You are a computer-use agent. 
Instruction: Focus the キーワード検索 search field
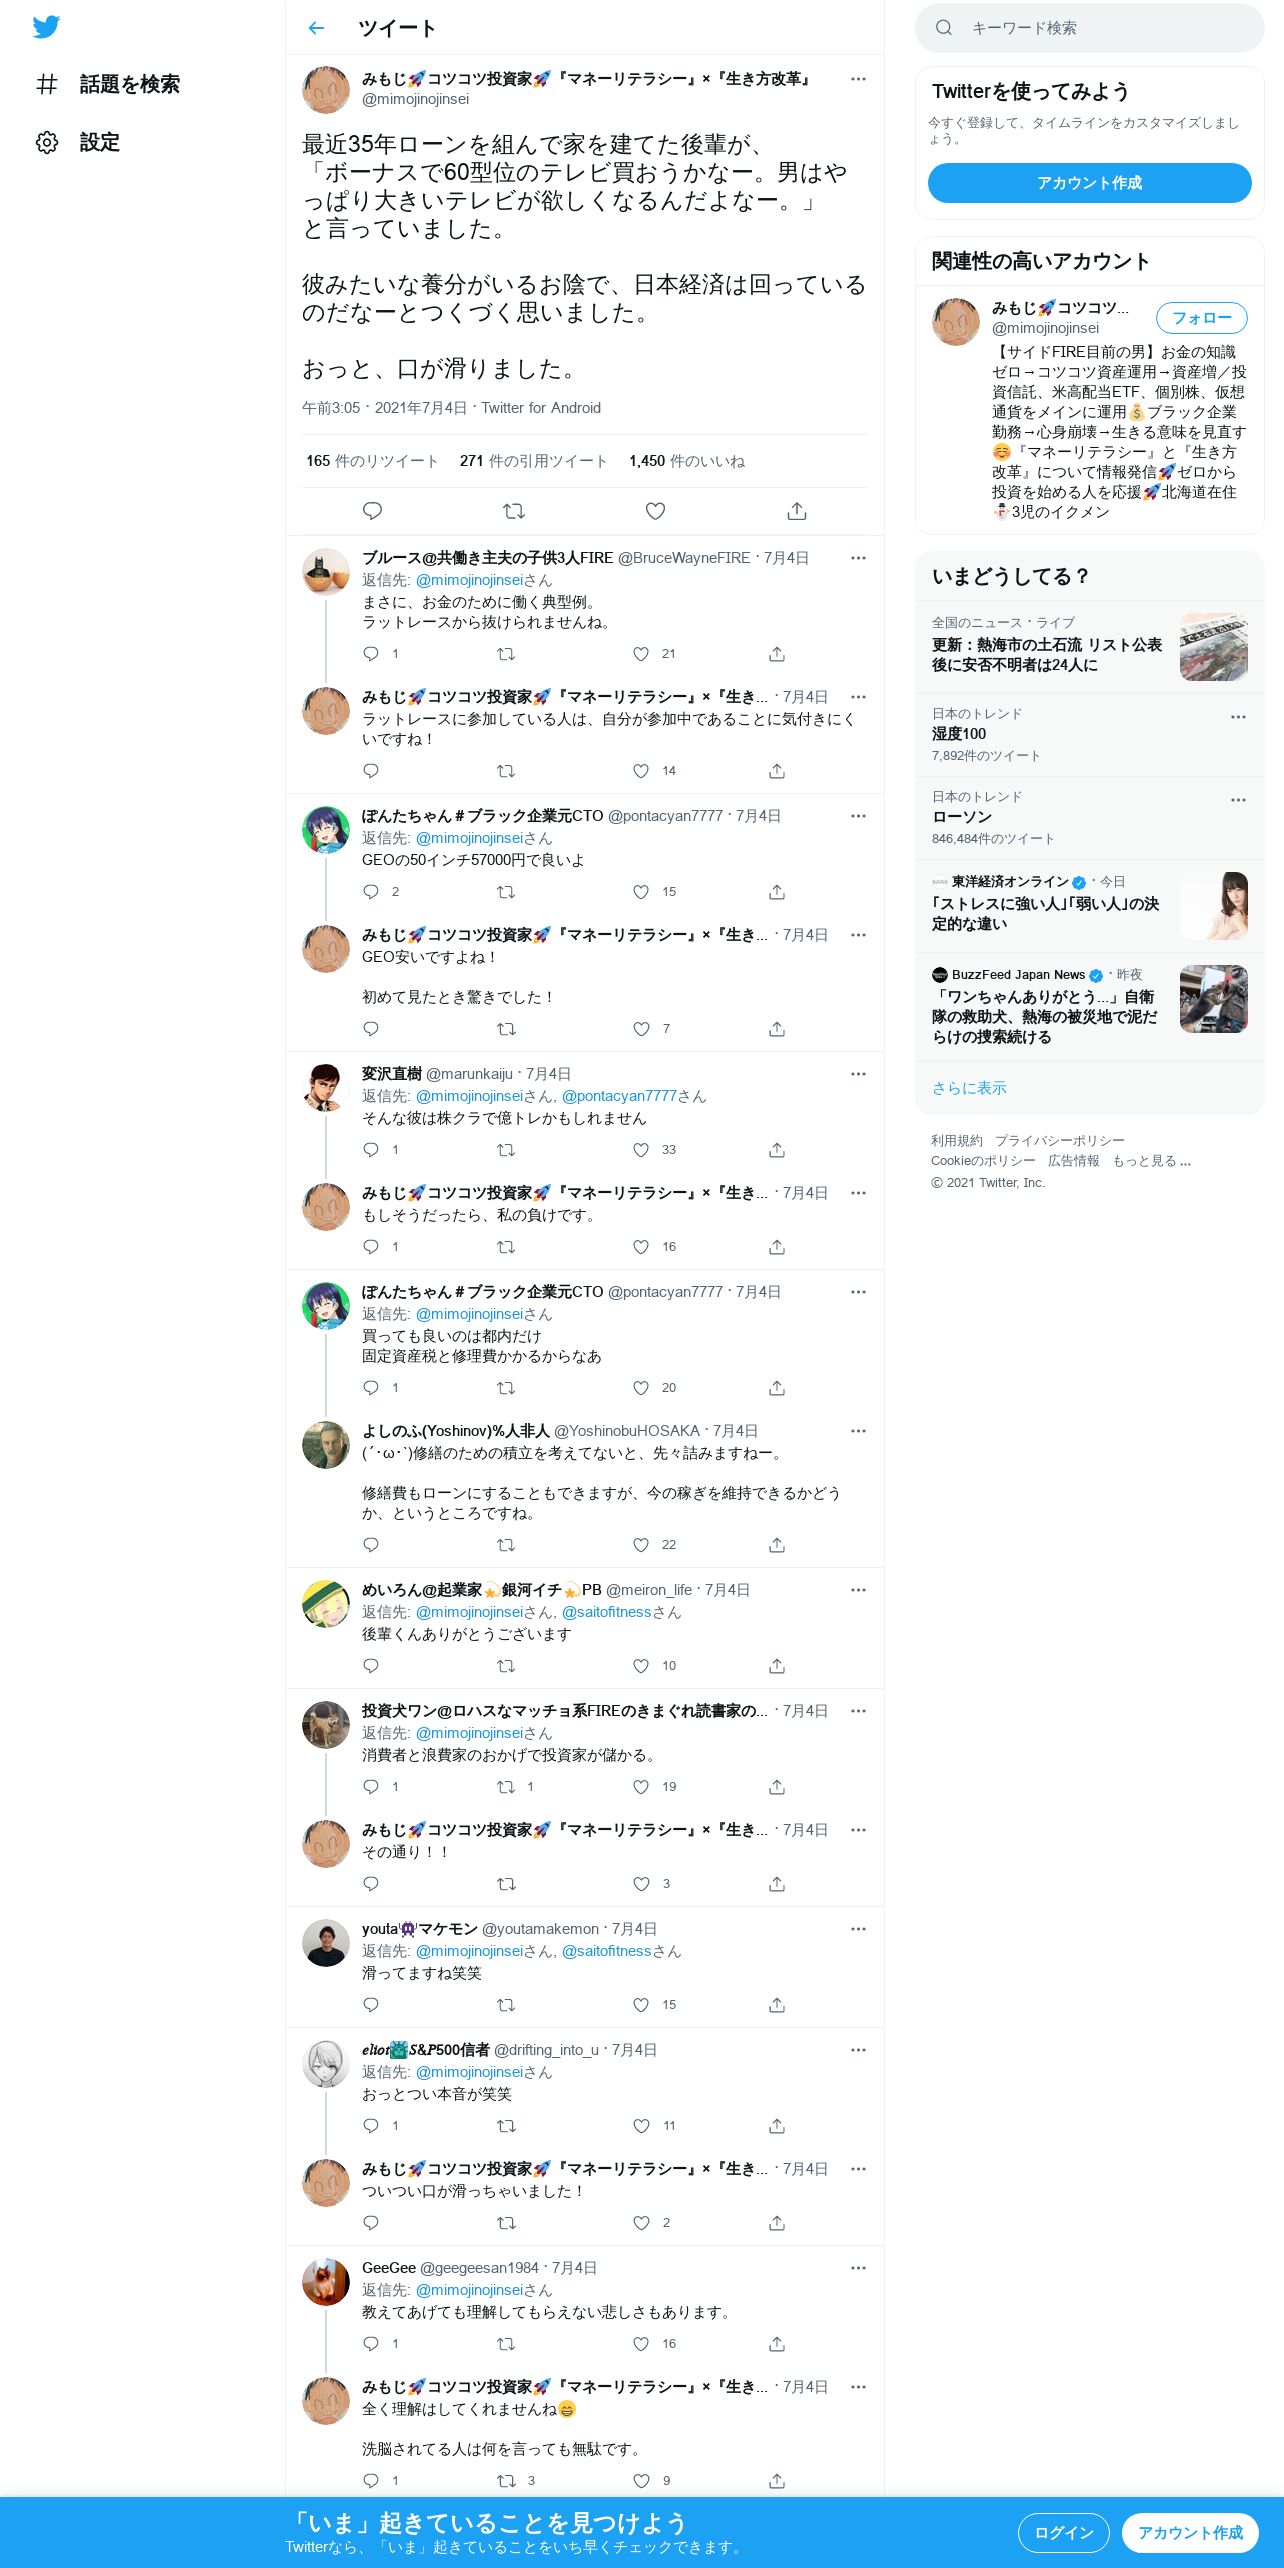(1090, 28)
